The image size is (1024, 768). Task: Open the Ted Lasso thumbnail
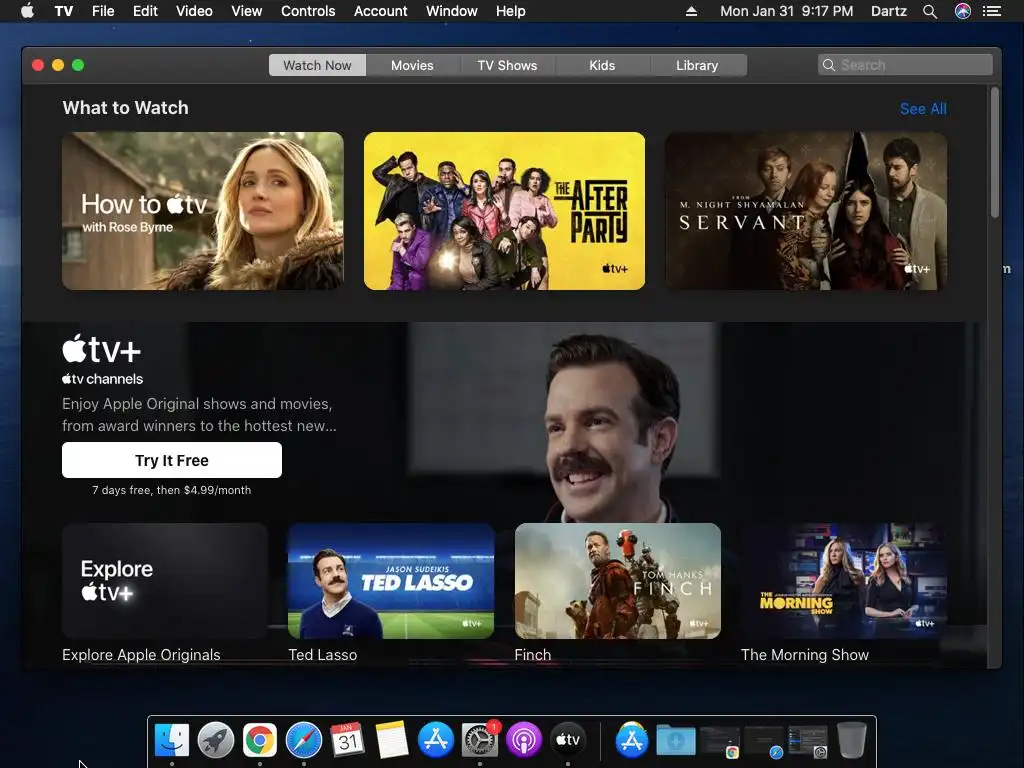(x=391, y=581)
